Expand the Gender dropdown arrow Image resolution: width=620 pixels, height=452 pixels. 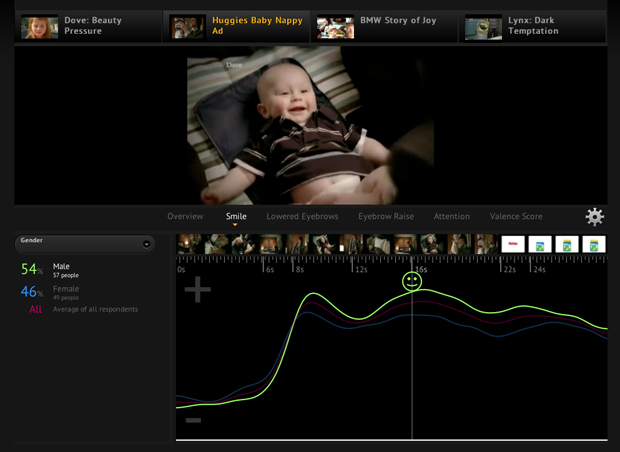pos(146,243)
